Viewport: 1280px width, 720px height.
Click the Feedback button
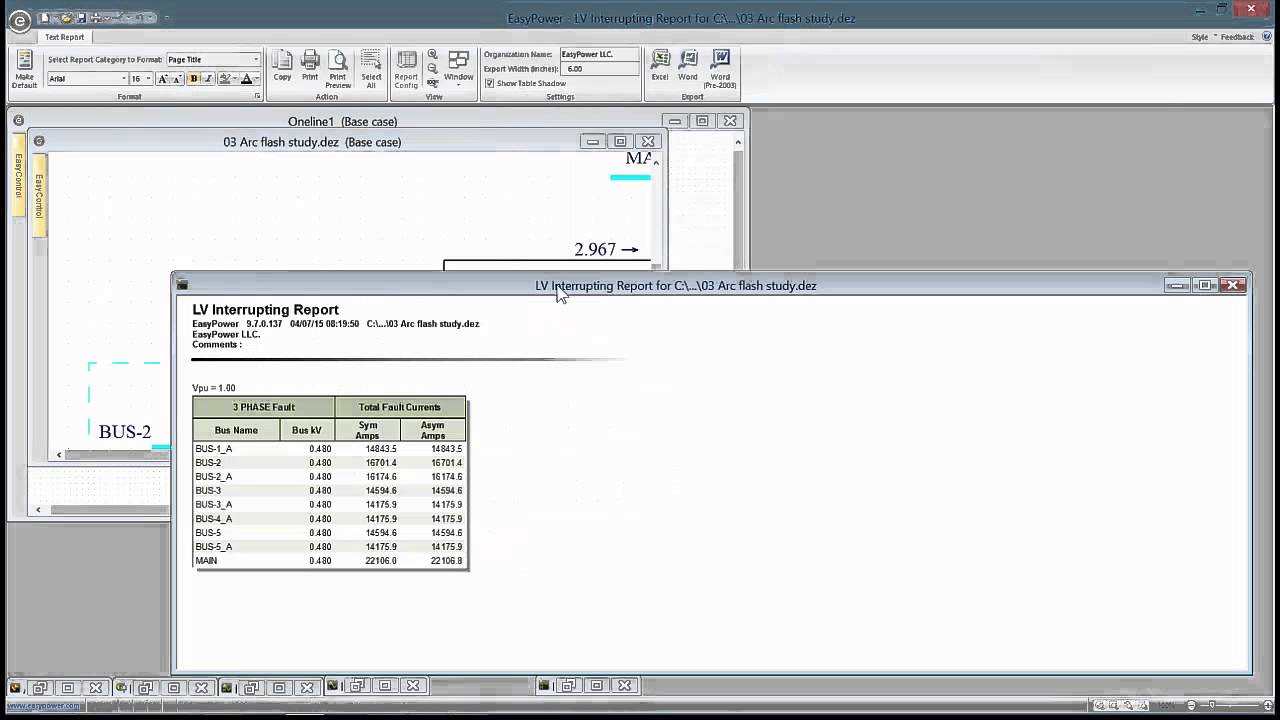1237,37
